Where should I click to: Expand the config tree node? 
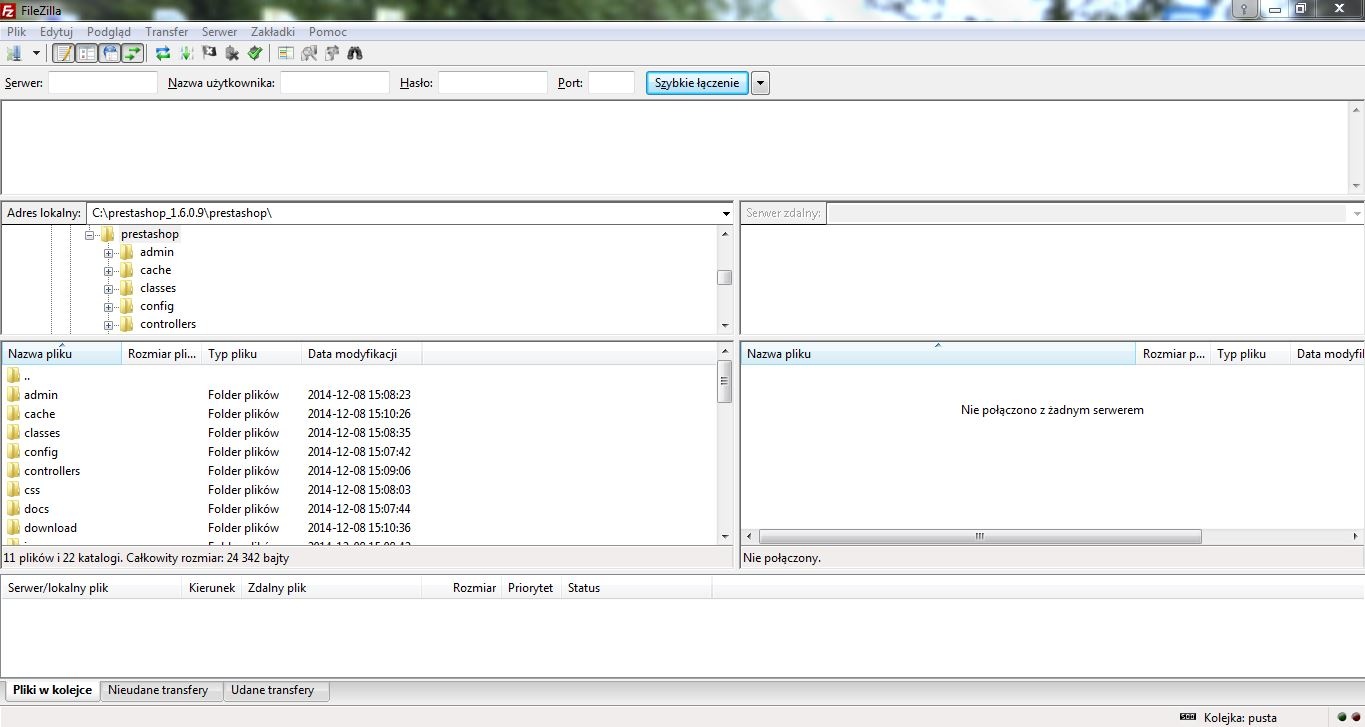(x=108, y=307)
